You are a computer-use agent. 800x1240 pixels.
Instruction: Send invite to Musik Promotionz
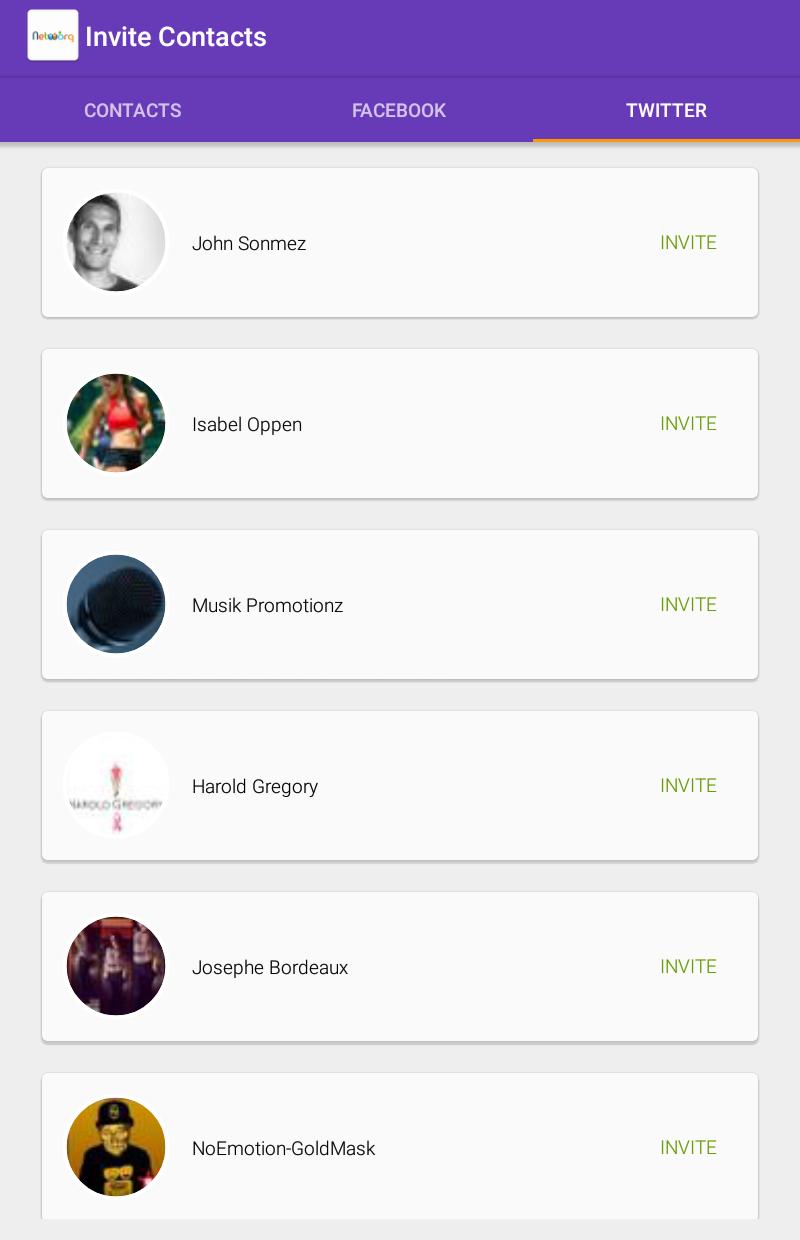(688, 605)
